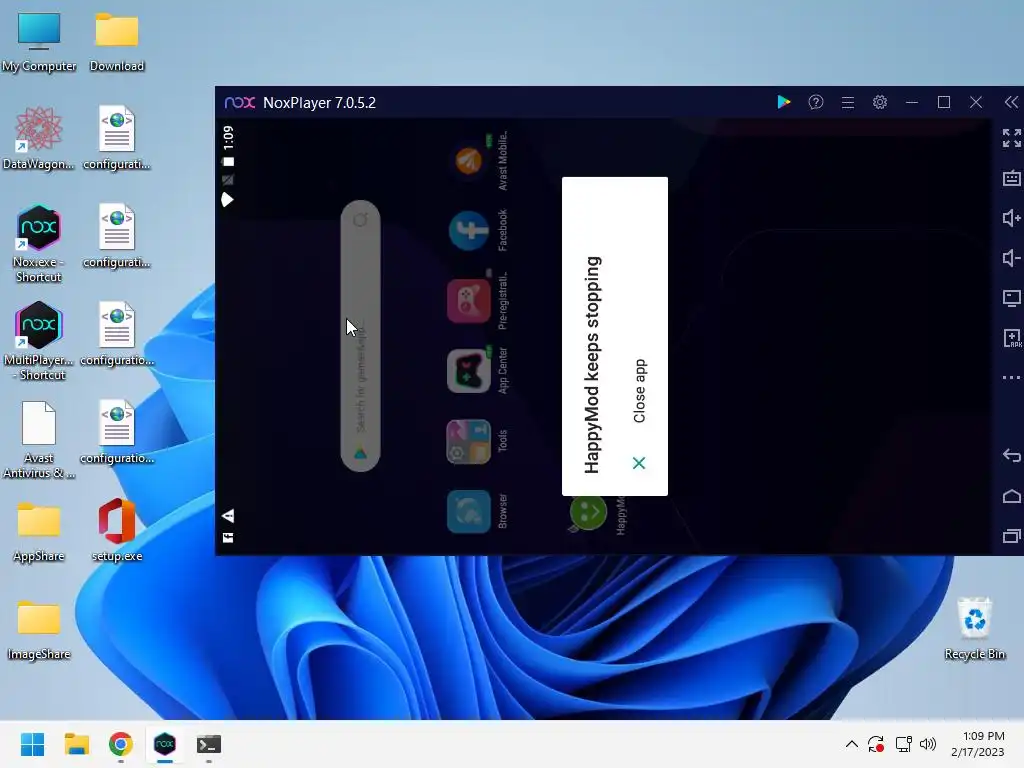The height and width of the screenshot is (768, 1024).
Task: Open the terminal from the taskbar
Action: 209,744
